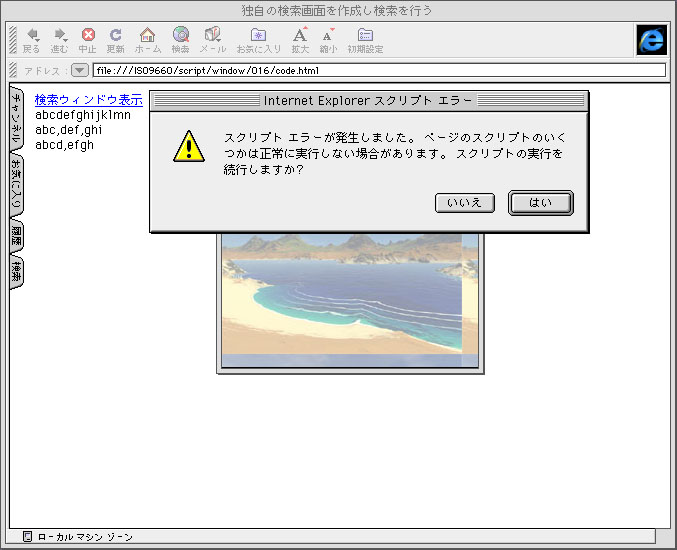The height and width of the screenshot is (550, 677).
Task: Click the toolbar drag handle beside Back
Action: point(13,40)
